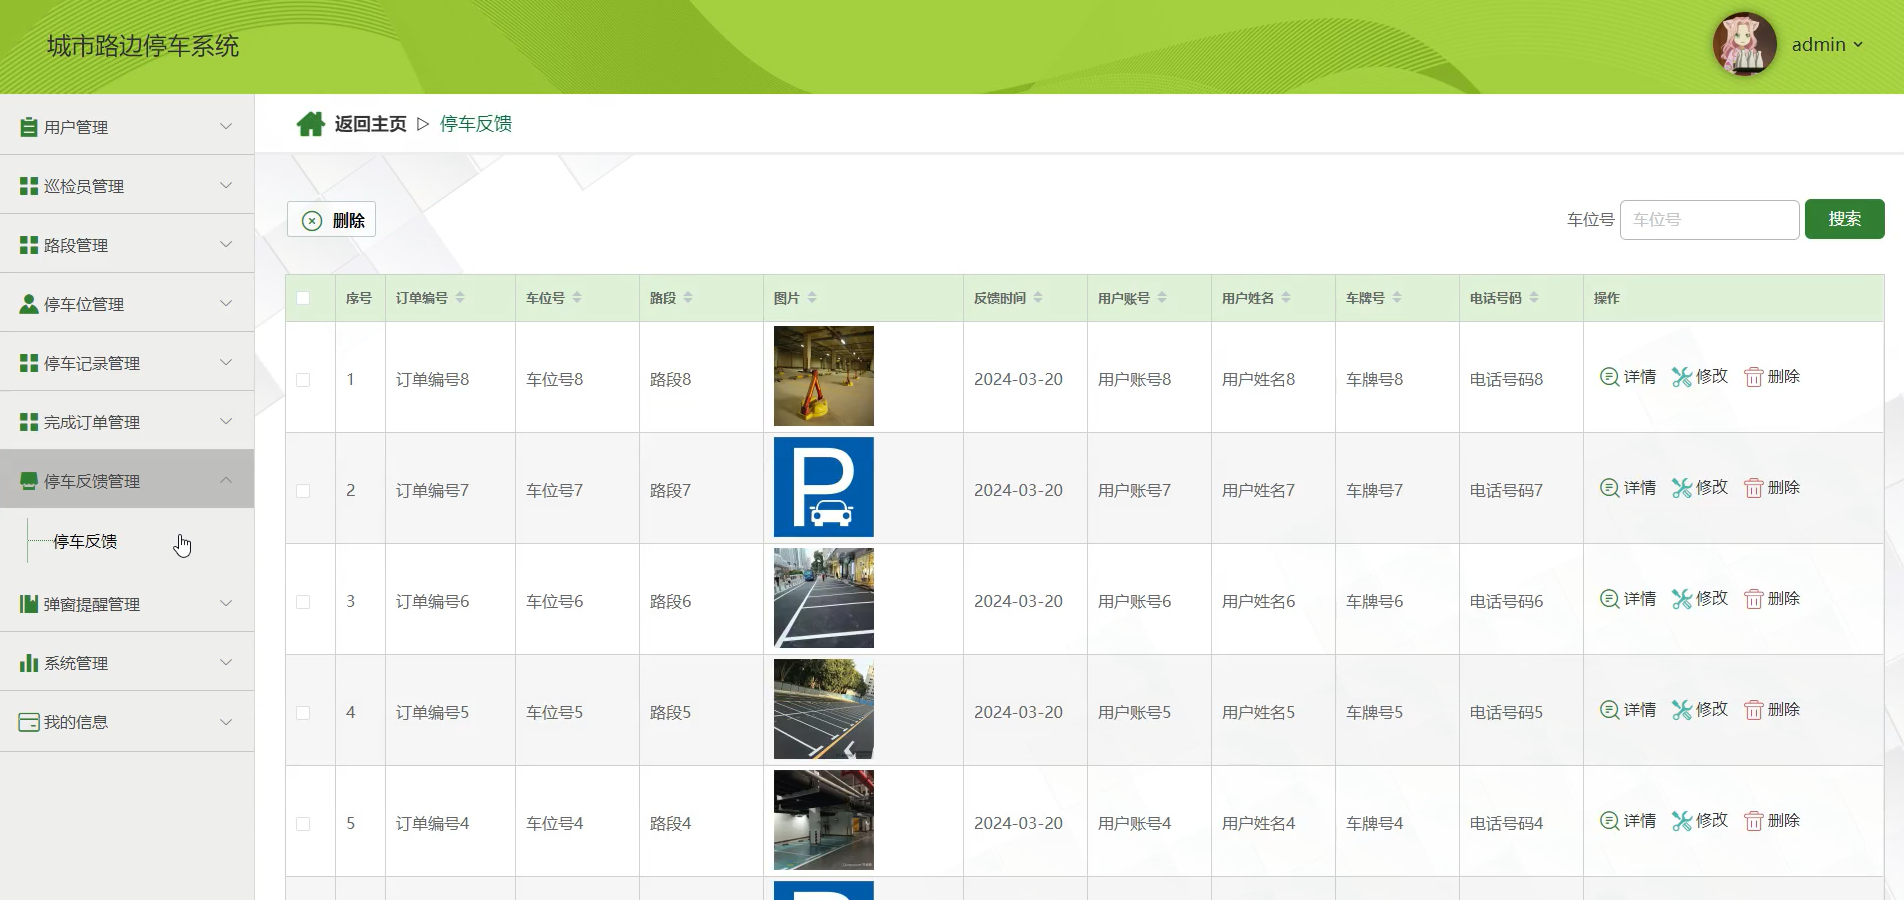Click the 弹窗提醒管理 sidebar icon
The height and width of the screenshot is (900, 1904).
(29, 604)
